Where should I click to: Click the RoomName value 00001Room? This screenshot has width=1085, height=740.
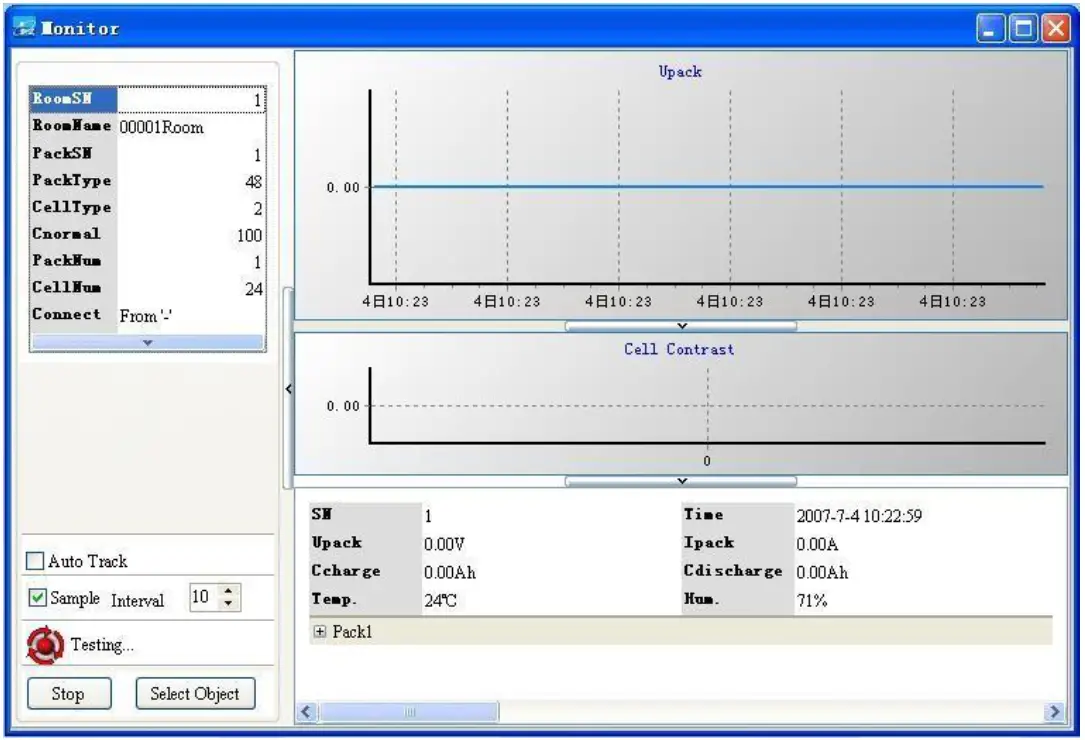click(160, 127)
